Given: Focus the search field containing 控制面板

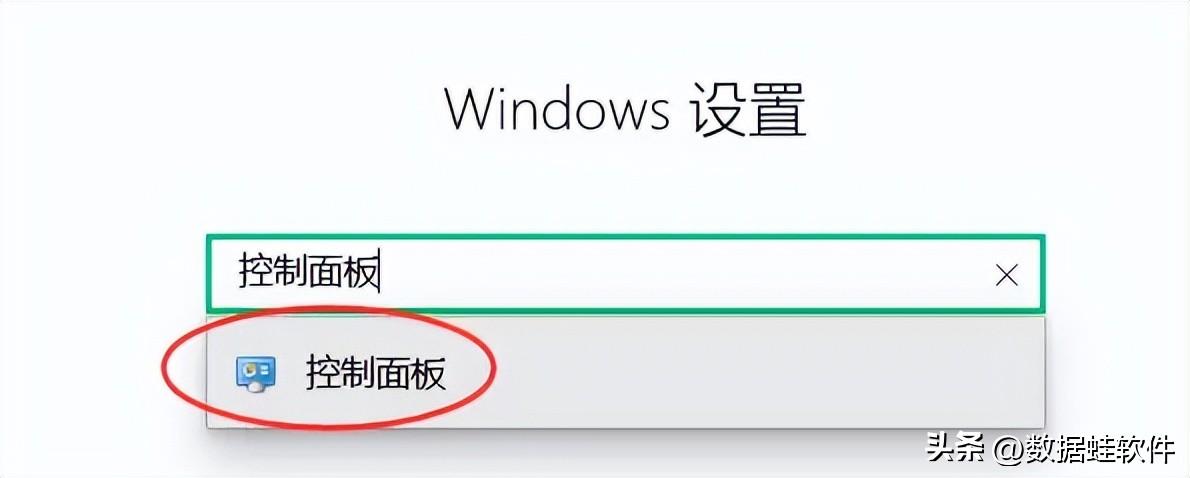Looking at the screenshot, I should pyautogui.click(x=625, y=273).
